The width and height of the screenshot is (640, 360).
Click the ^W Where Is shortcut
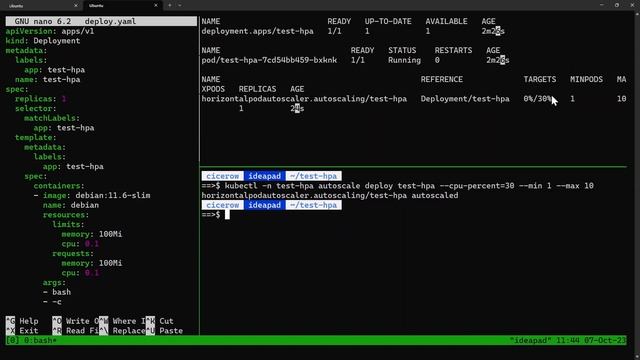coord(122,321)
